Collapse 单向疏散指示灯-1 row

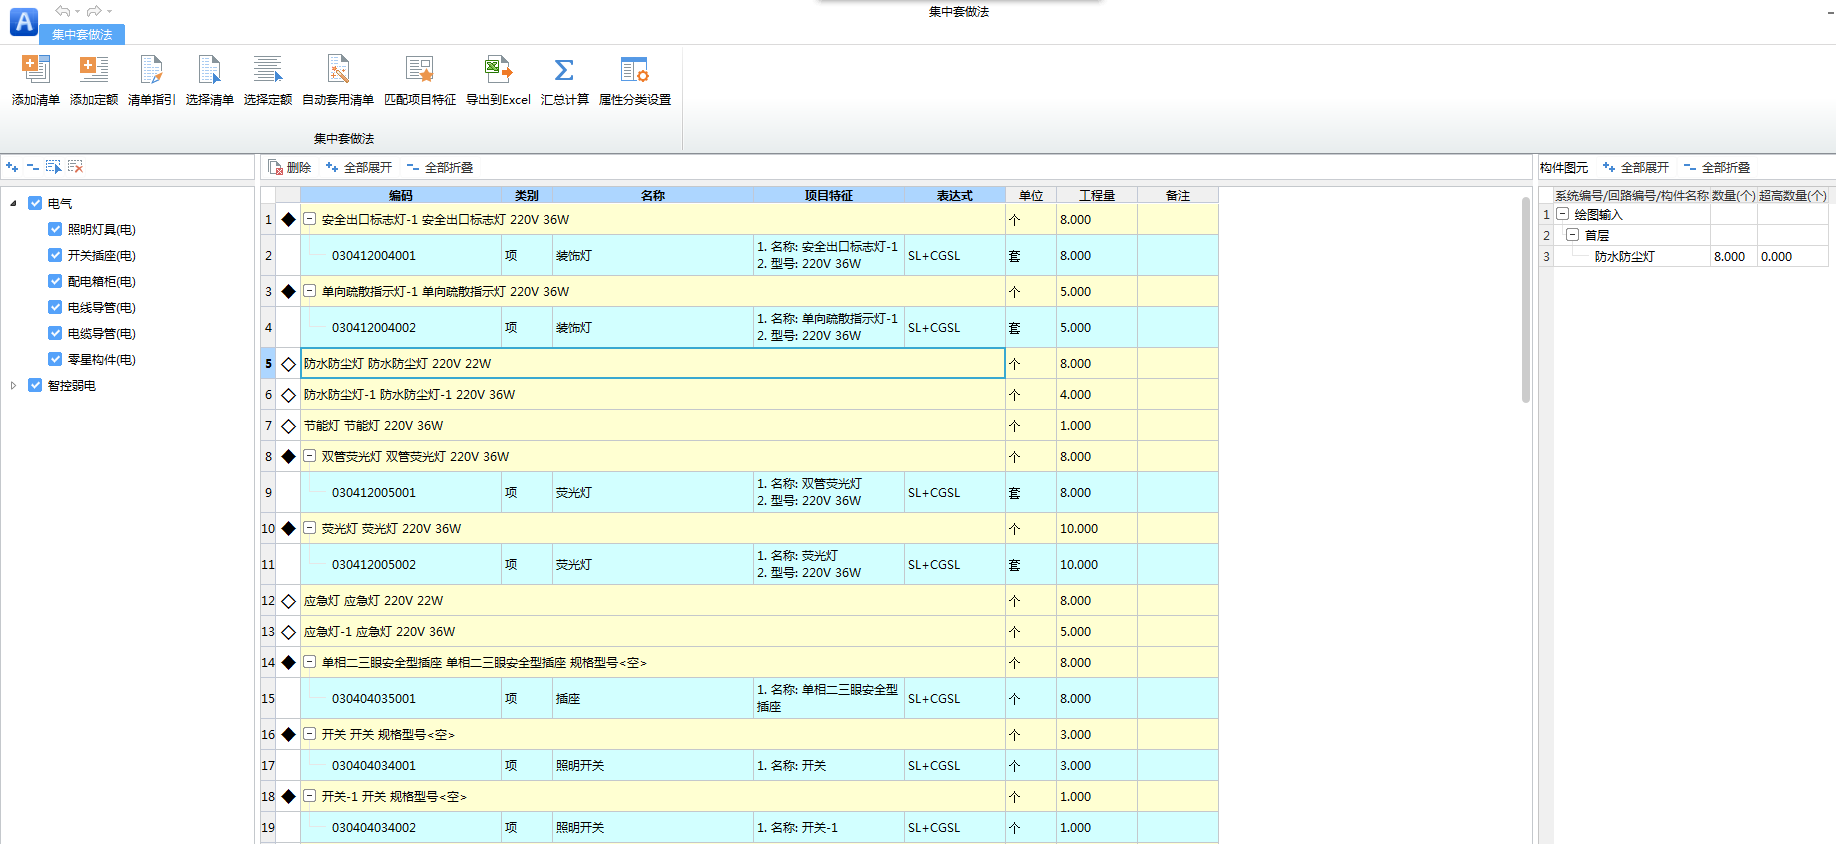point(310,291)
